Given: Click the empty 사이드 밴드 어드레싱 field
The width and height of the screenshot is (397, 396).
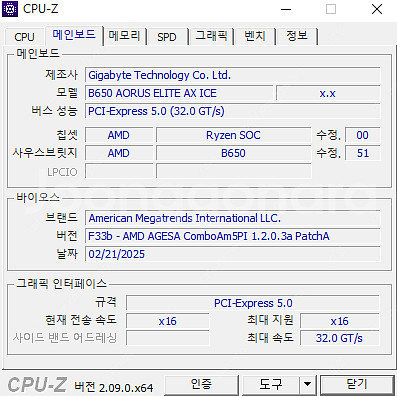Looking at the screenshot, I should pyautogui.click(x=168, y=338).
